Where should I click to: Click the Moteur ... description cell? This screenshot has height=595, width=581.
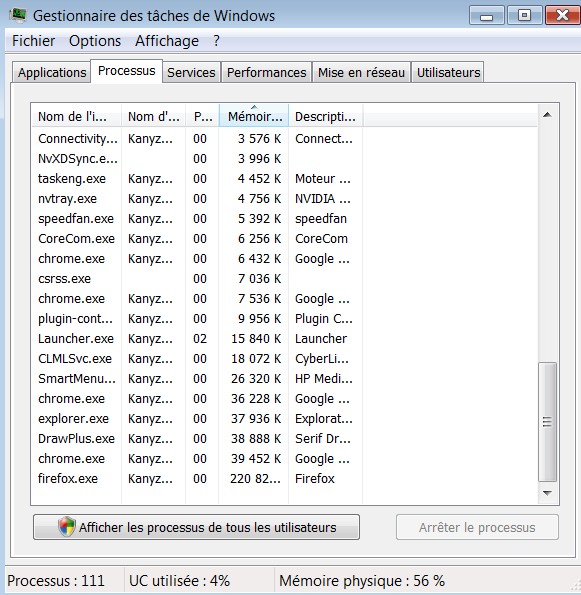(x=323, y=178)
